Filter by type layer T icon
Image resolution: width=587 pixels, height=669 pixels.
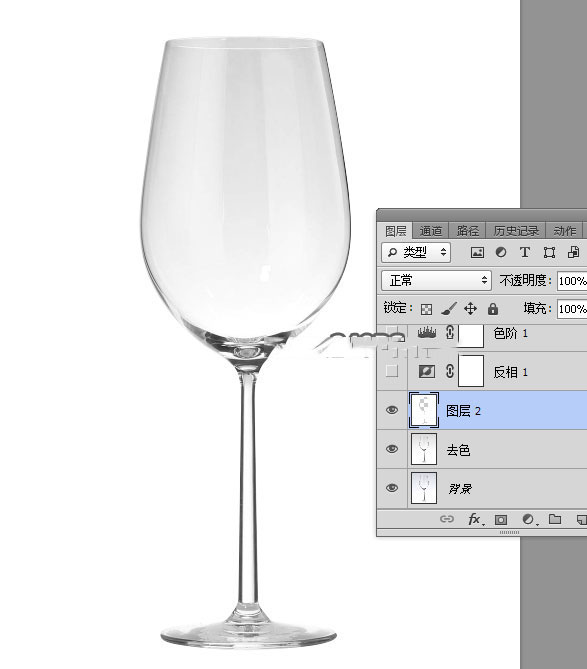pos(525,253)
